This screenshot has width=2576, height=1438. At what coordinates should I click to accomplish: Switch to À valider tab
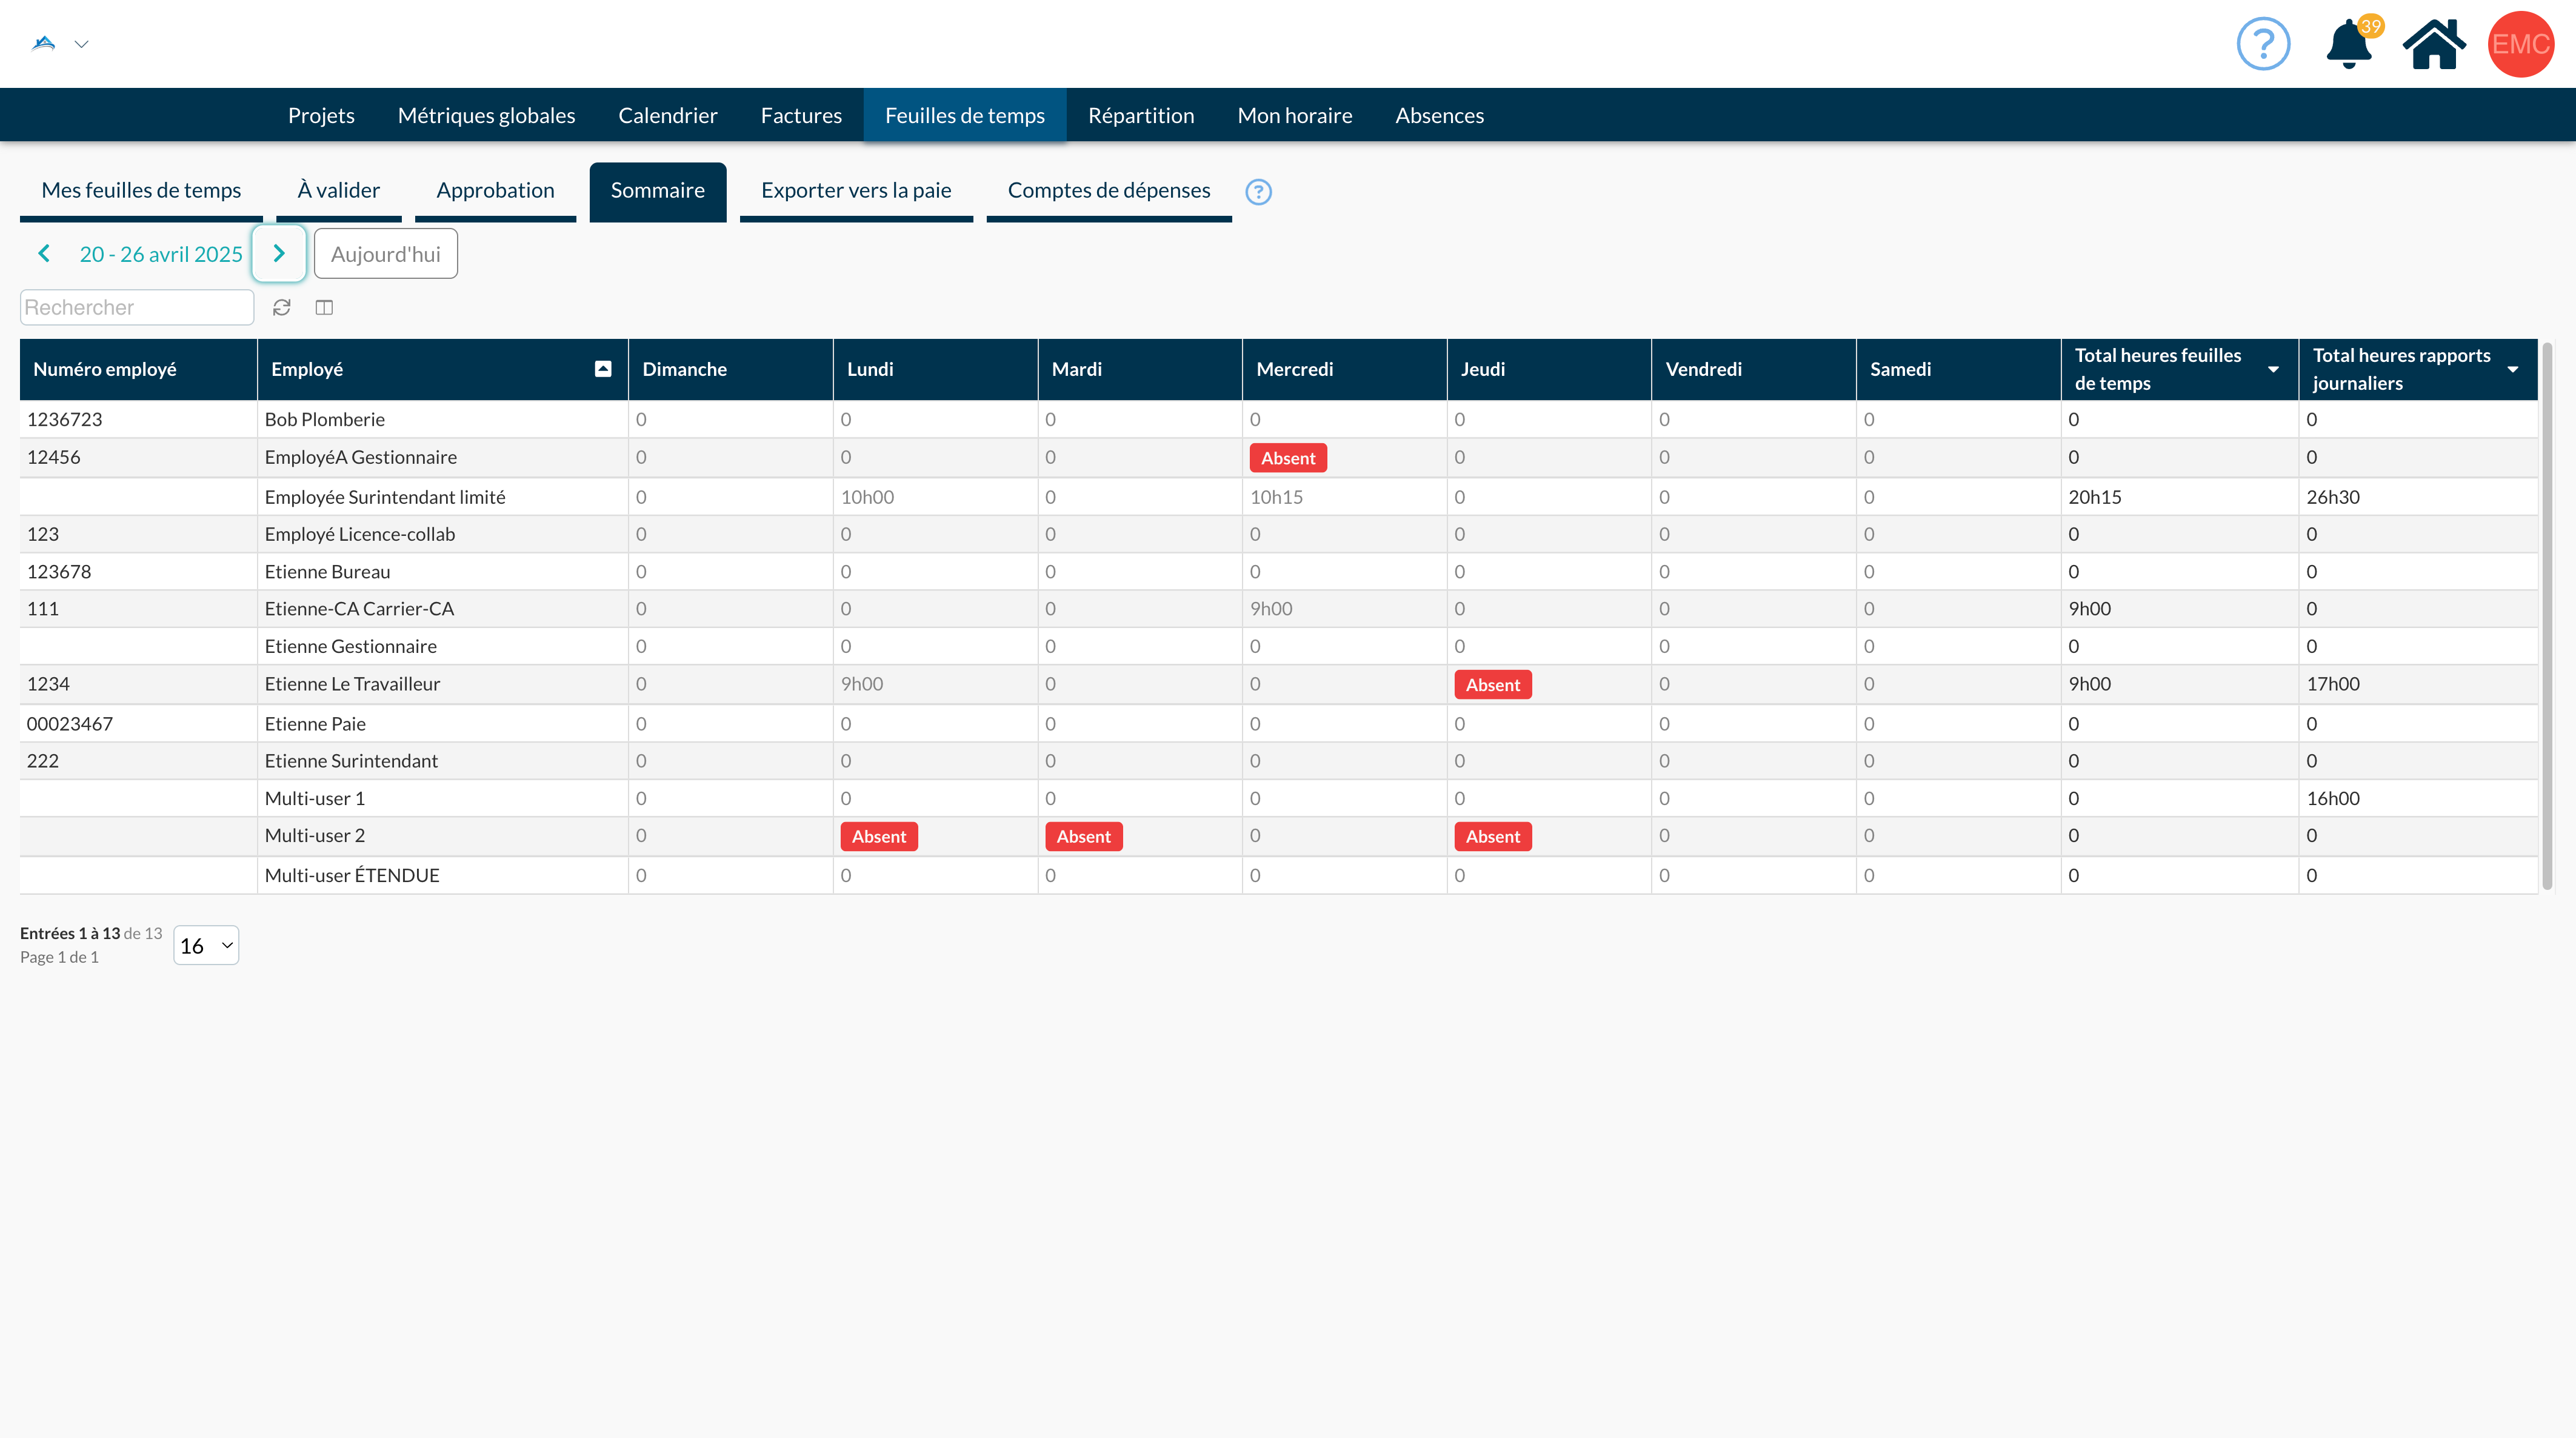[x=338, y=191]
